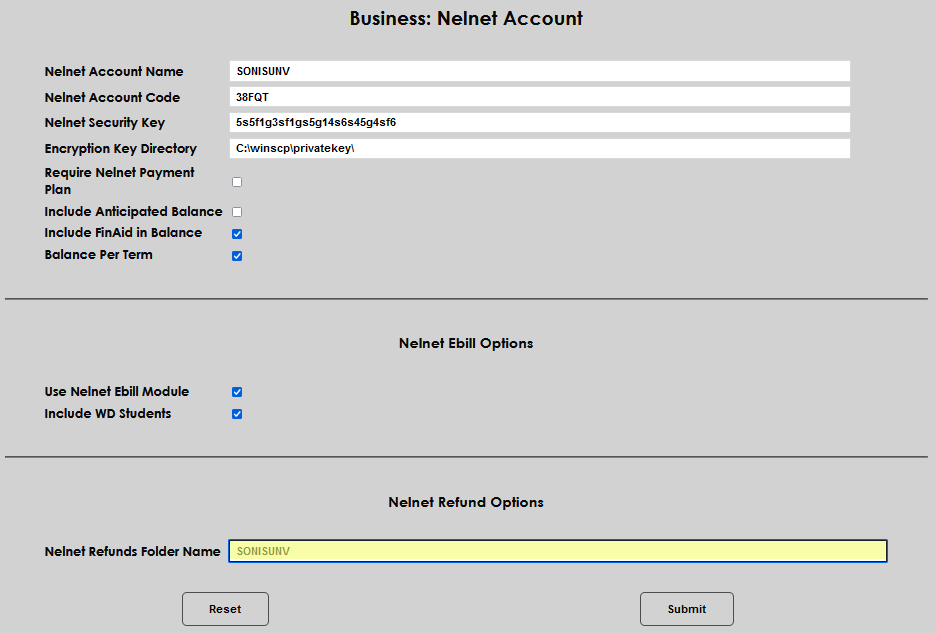Click the Submit button

[x=687, y=609]
